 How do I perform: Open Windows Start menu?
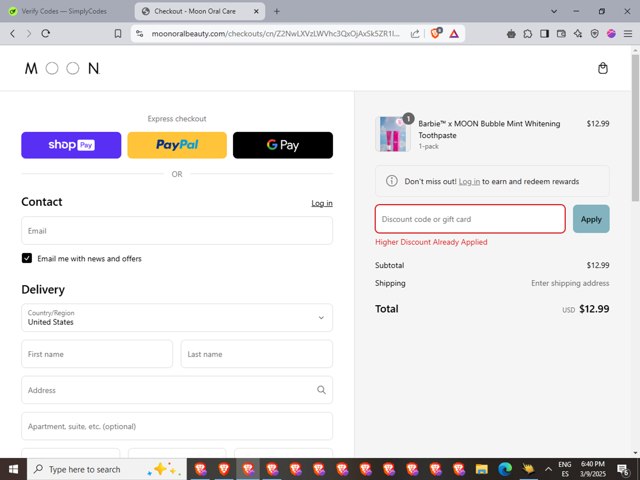click(13, 469)
